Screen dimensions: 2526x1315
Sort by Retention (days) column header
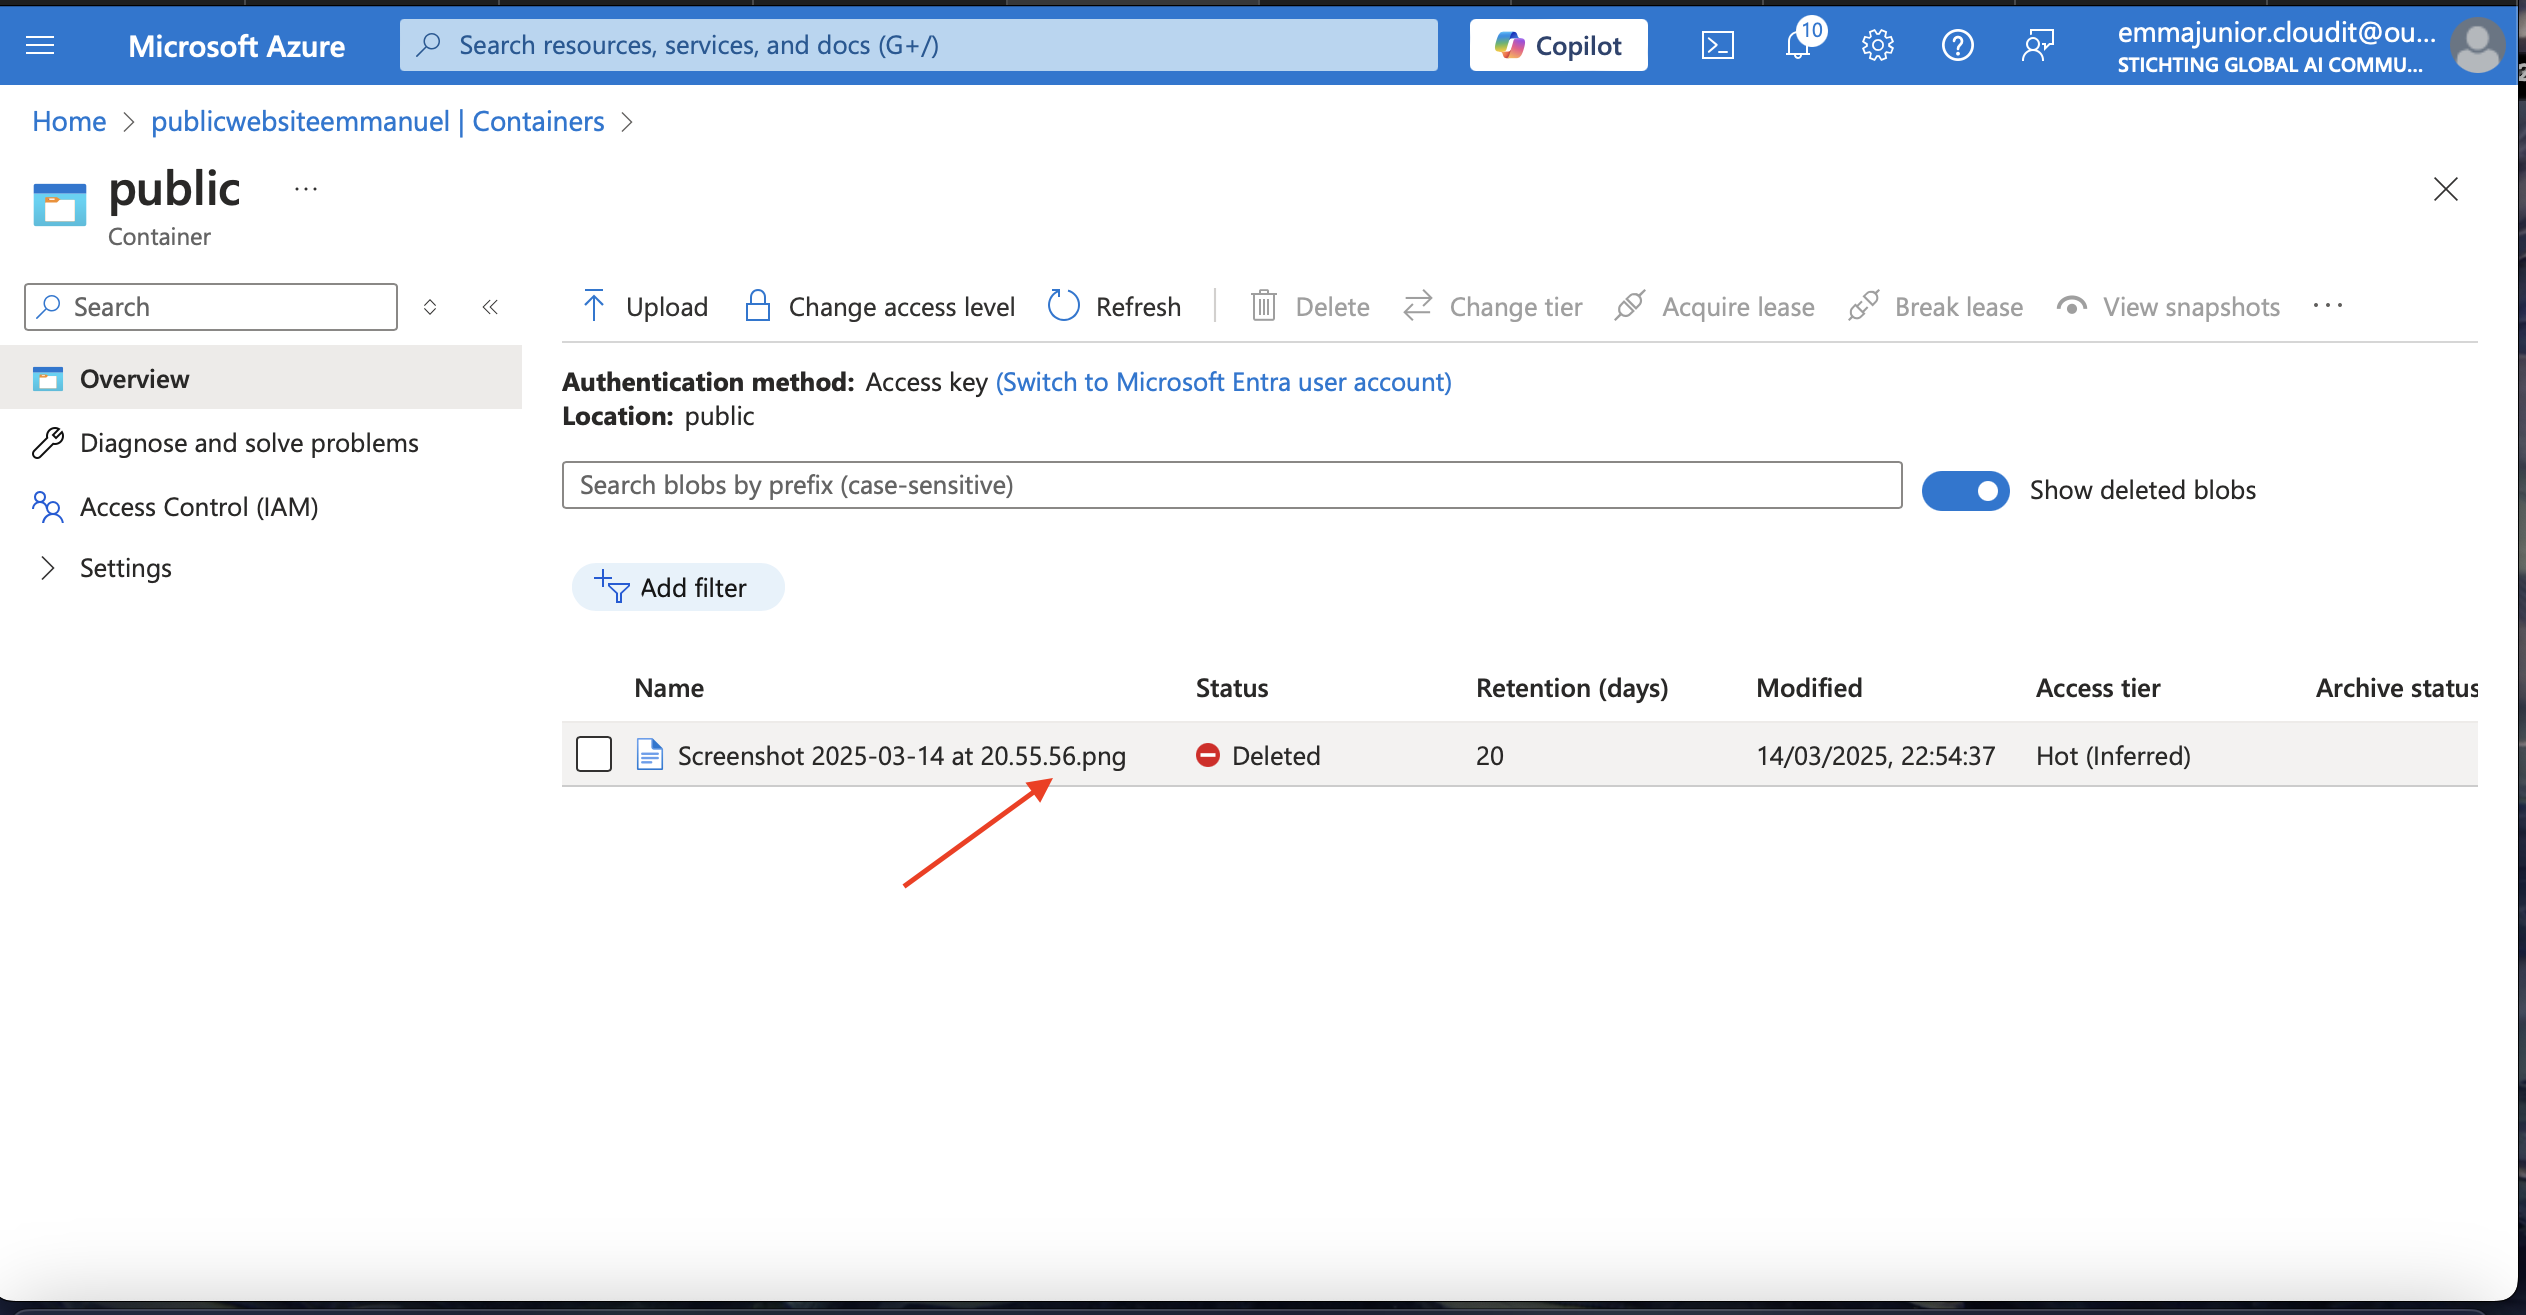(x=1572, y=688)
